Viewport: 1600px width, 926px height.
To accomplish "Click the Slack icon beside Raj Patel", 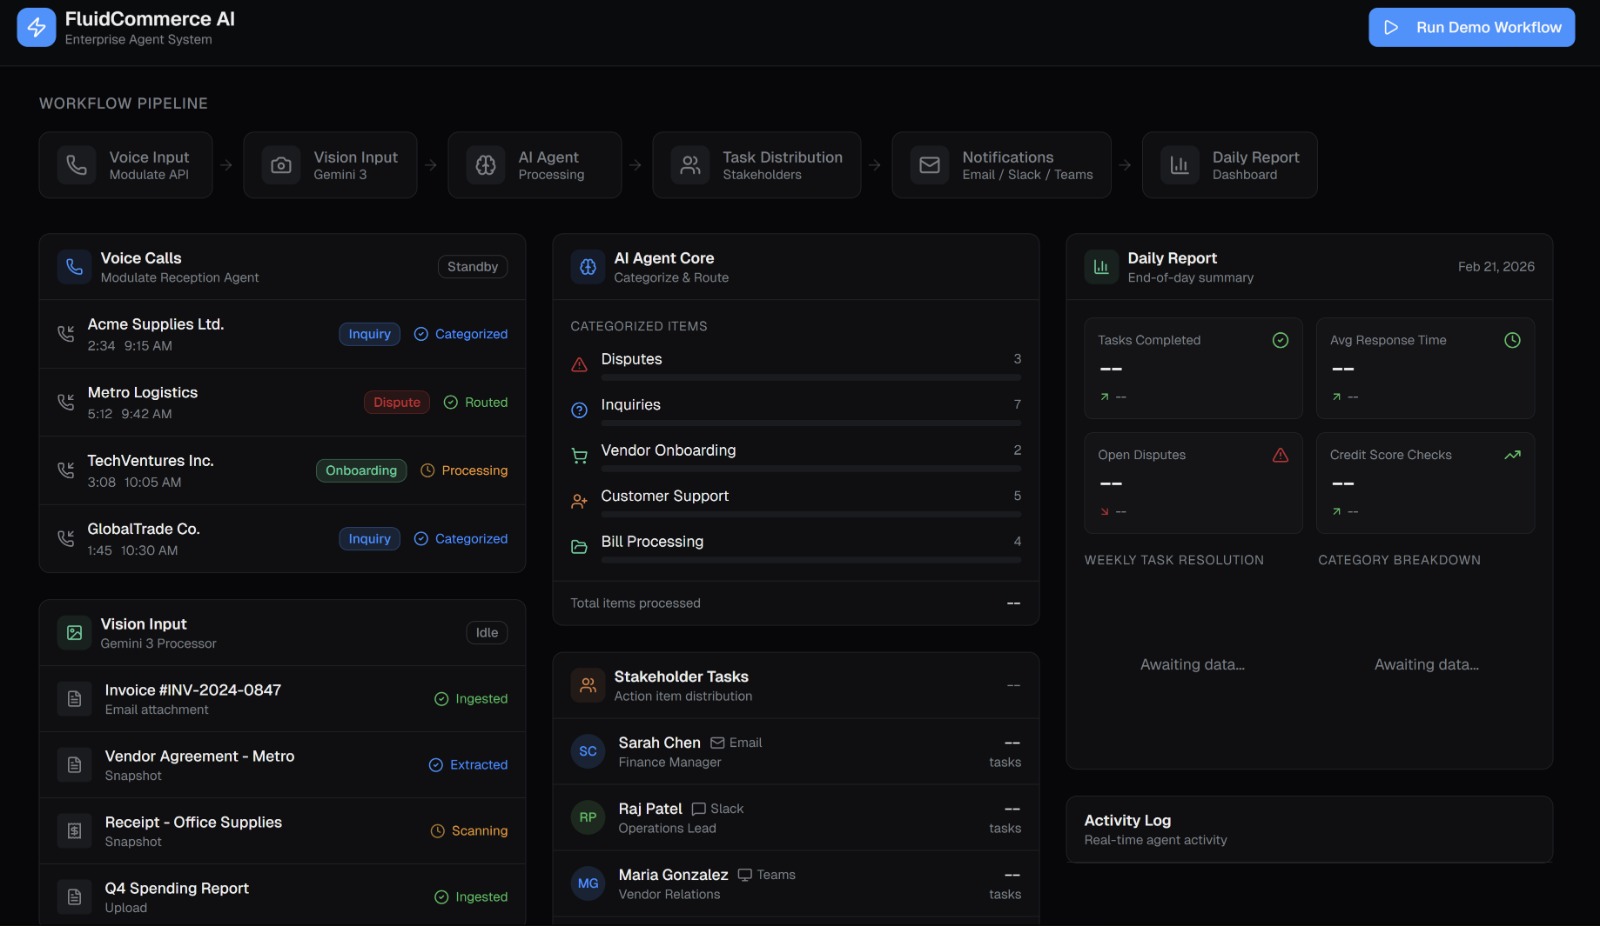I will [x=699, y=809].
